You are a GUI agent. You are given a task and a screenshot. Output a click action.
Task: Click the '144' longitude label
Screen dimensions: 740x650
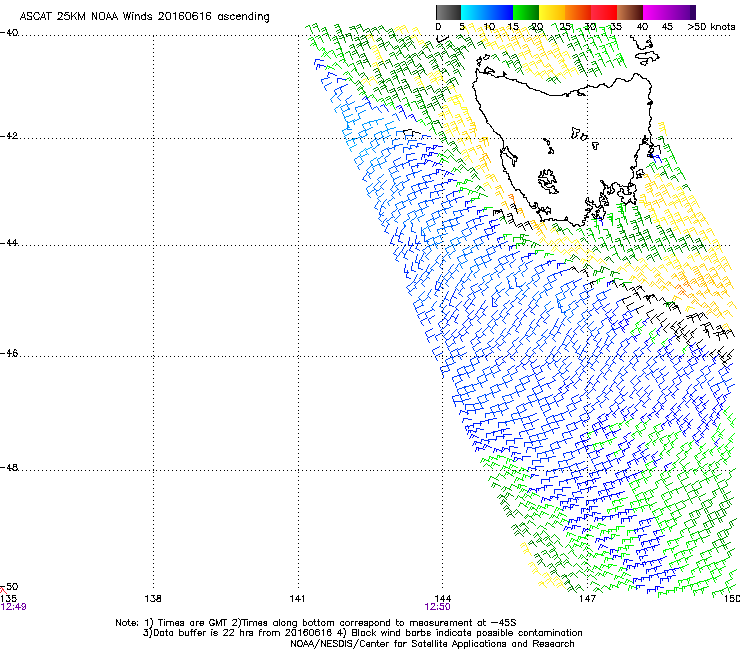(x=443, y=599)
